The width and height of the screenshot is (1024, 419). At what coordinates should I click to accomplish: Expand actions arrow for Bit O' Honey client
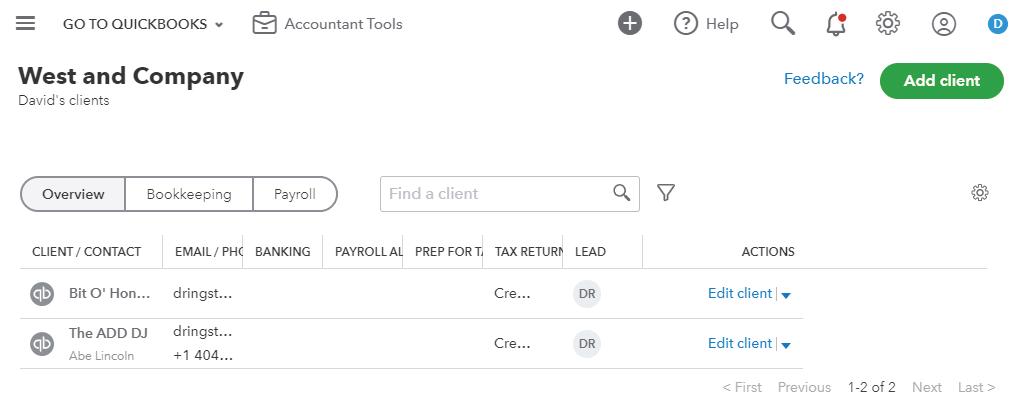coord(786,295)
